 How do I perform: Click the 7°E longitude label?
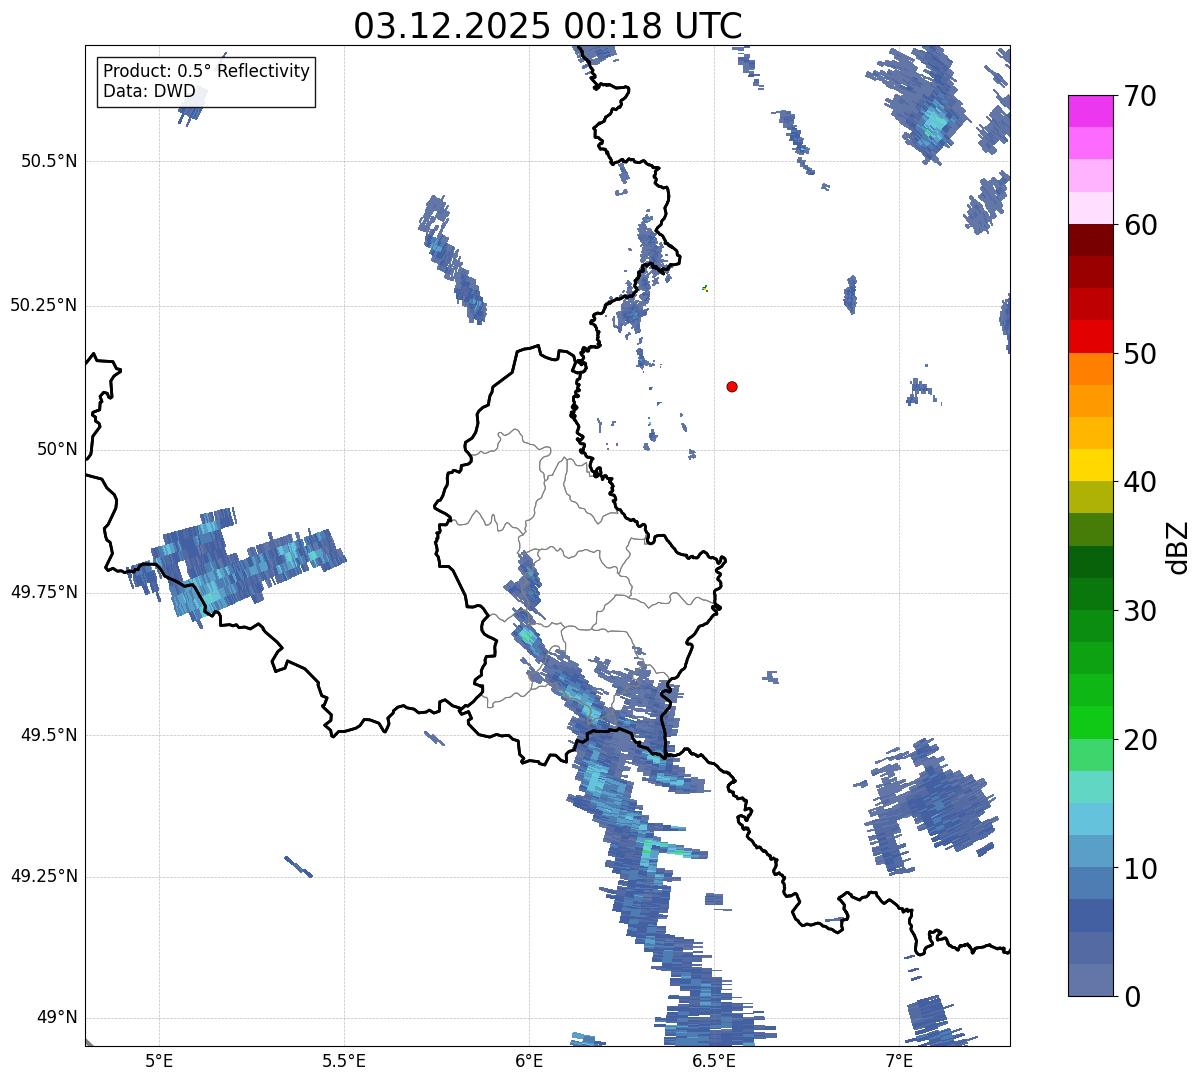(x=899, y=1060)
